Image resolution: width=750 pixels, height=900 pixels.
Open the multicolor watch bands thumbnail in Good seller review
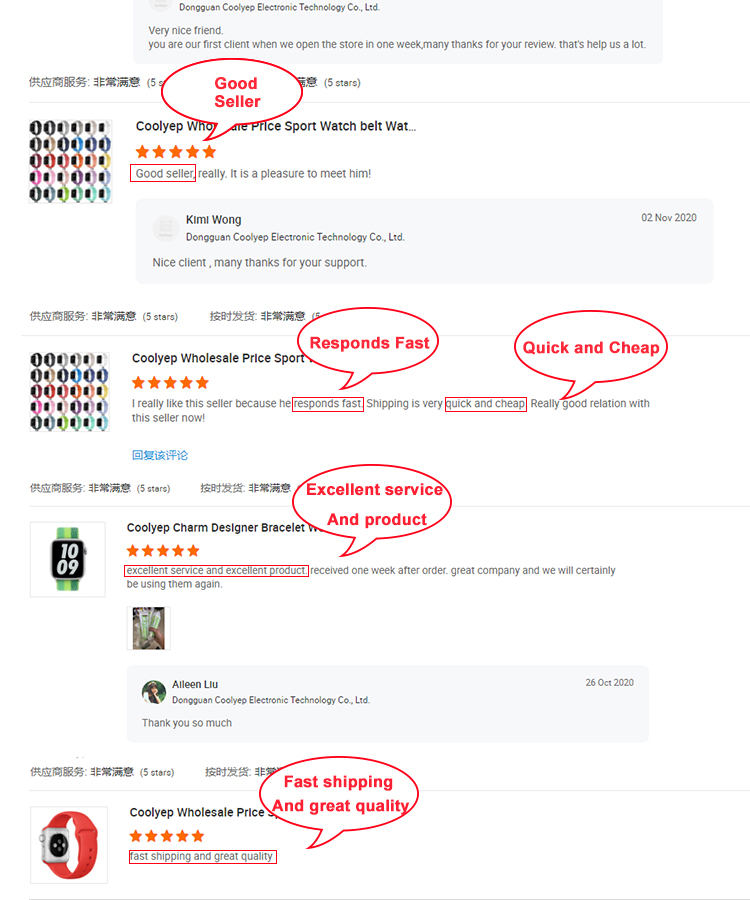[x=71, y=161]
